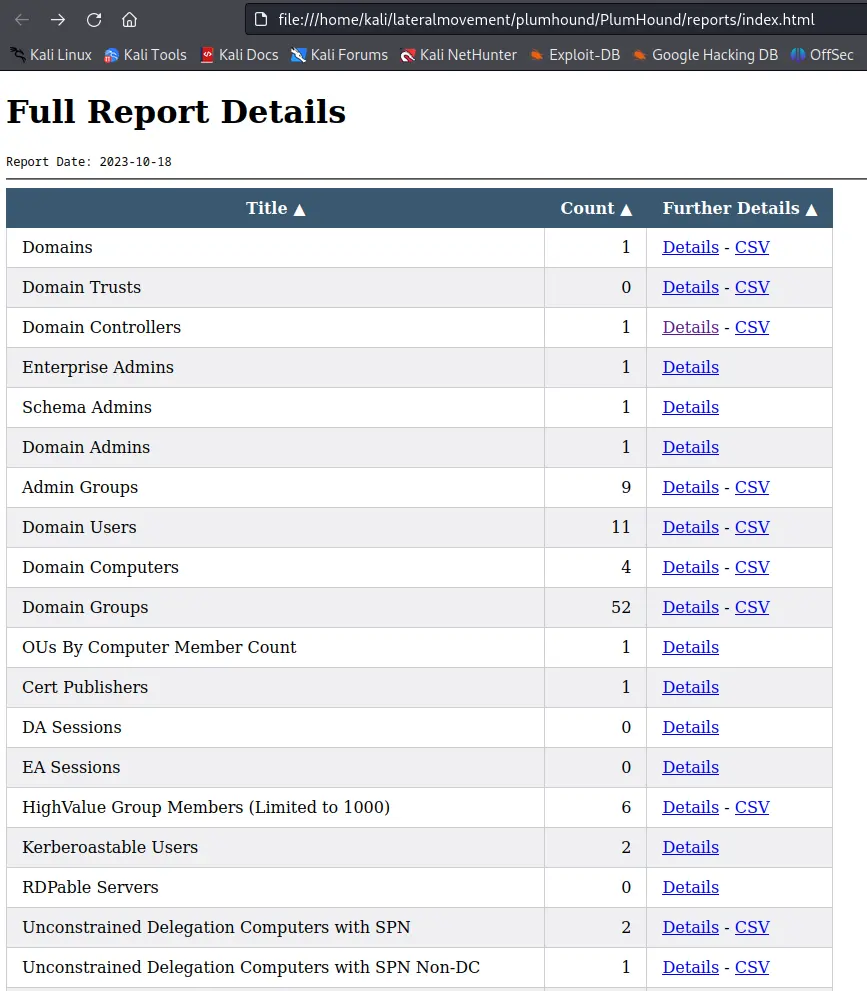Open Details link for Domain Admins

(x=690, y=447)
